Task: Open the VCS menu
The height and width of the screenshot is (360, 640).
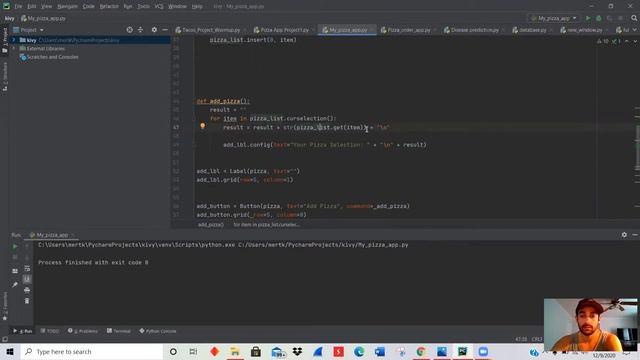Action: (159, 7)
